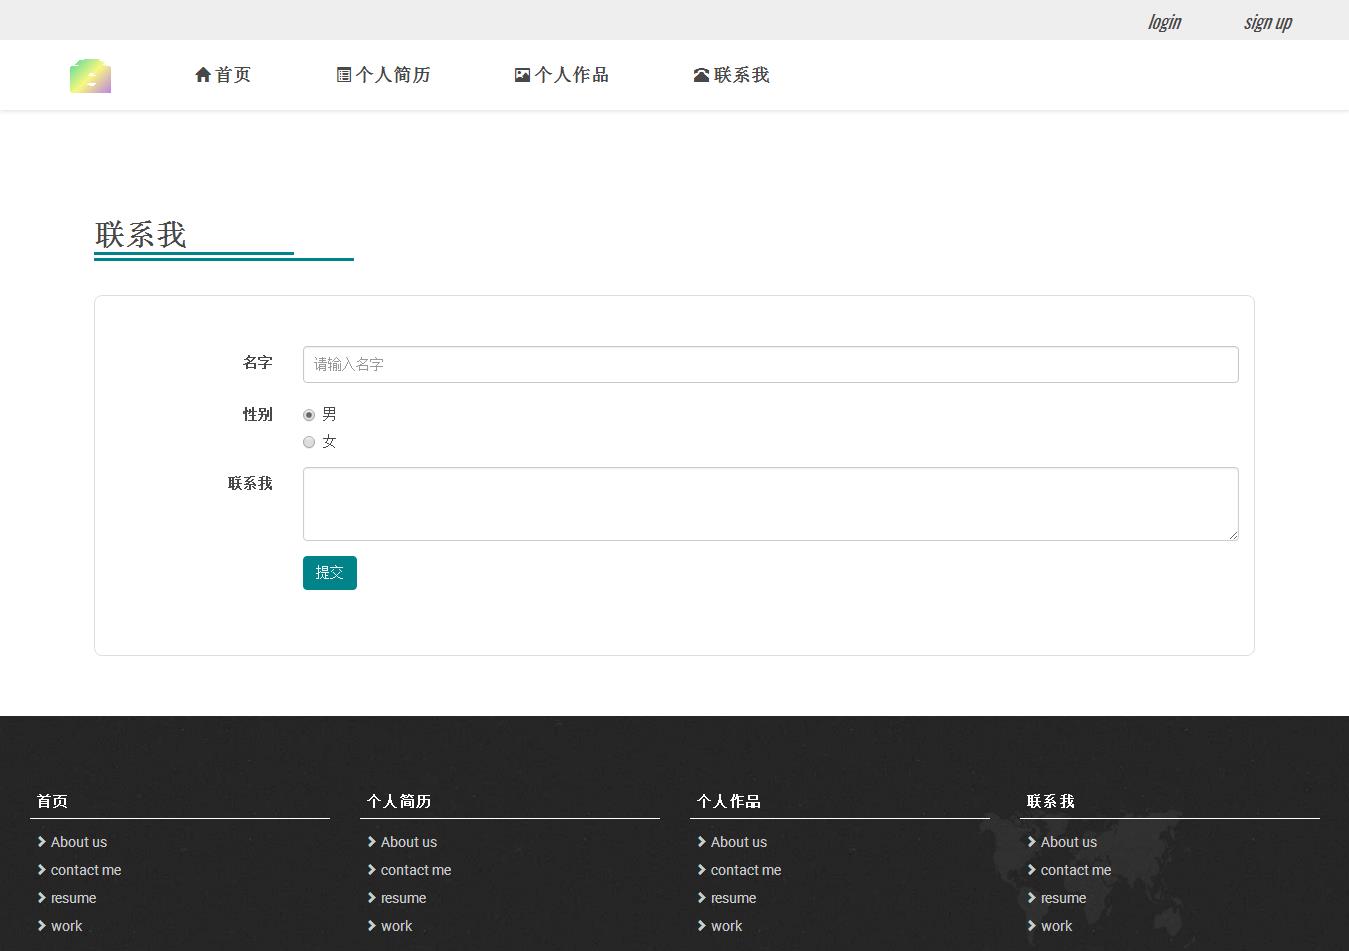
Task: Click the footer heading 联系我
Action: tap(1051, 801)
